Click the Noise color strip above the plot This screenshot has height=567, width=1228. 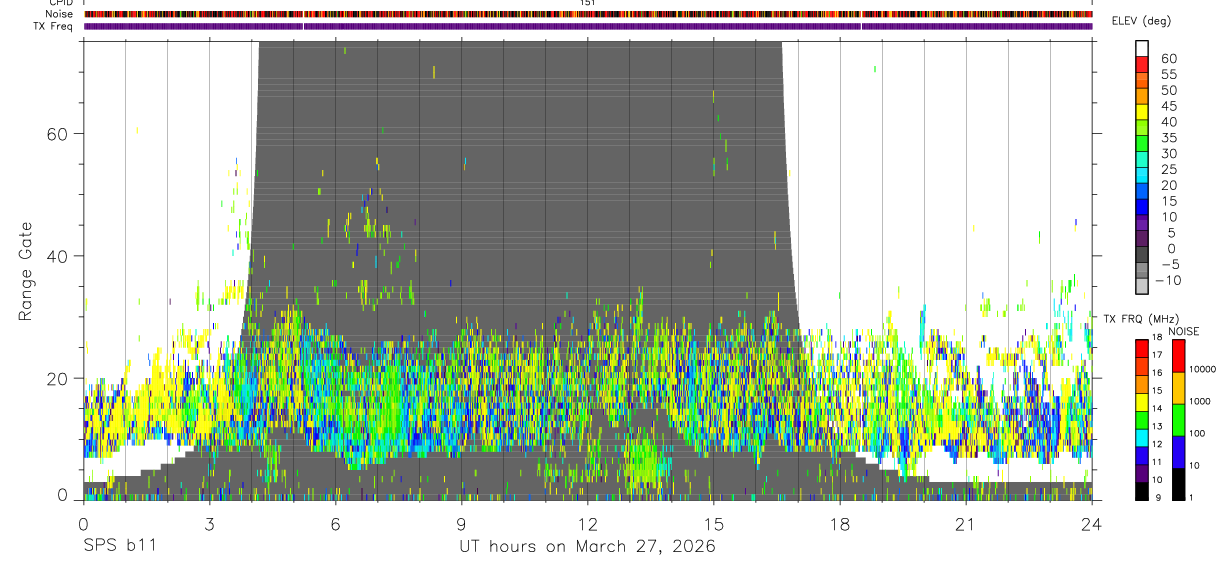pos(588,14)
